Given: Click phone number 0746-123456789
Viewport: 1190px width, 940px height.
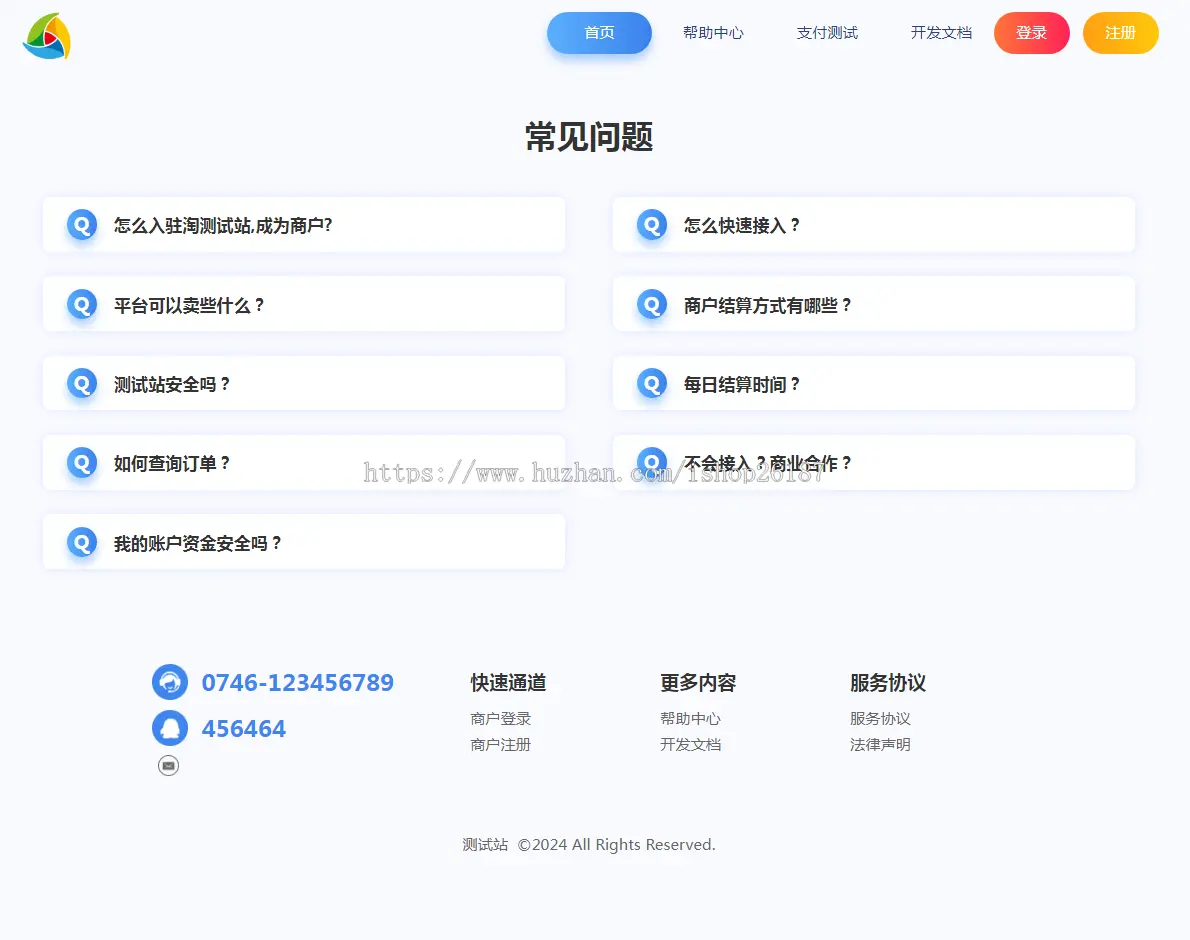Looking at the screenshot, I should tap(298, 683).
